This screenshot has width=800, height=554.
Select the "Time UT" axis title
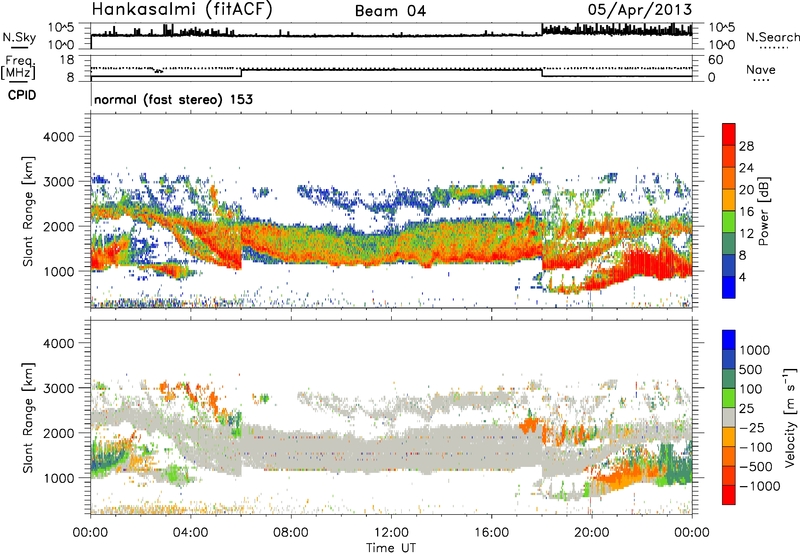tap(391, 547)
